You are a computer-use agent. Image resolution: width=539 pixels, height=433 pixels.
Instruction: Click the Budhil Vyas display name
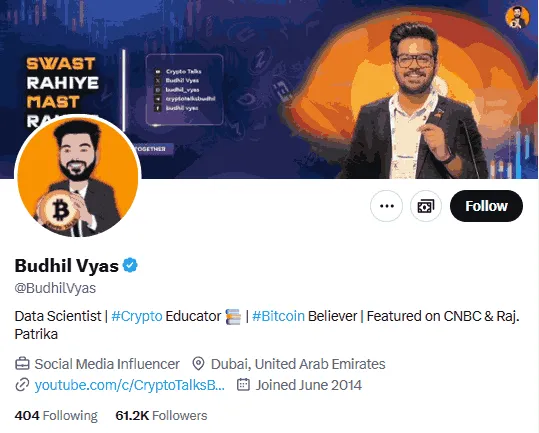coord(66,265)
